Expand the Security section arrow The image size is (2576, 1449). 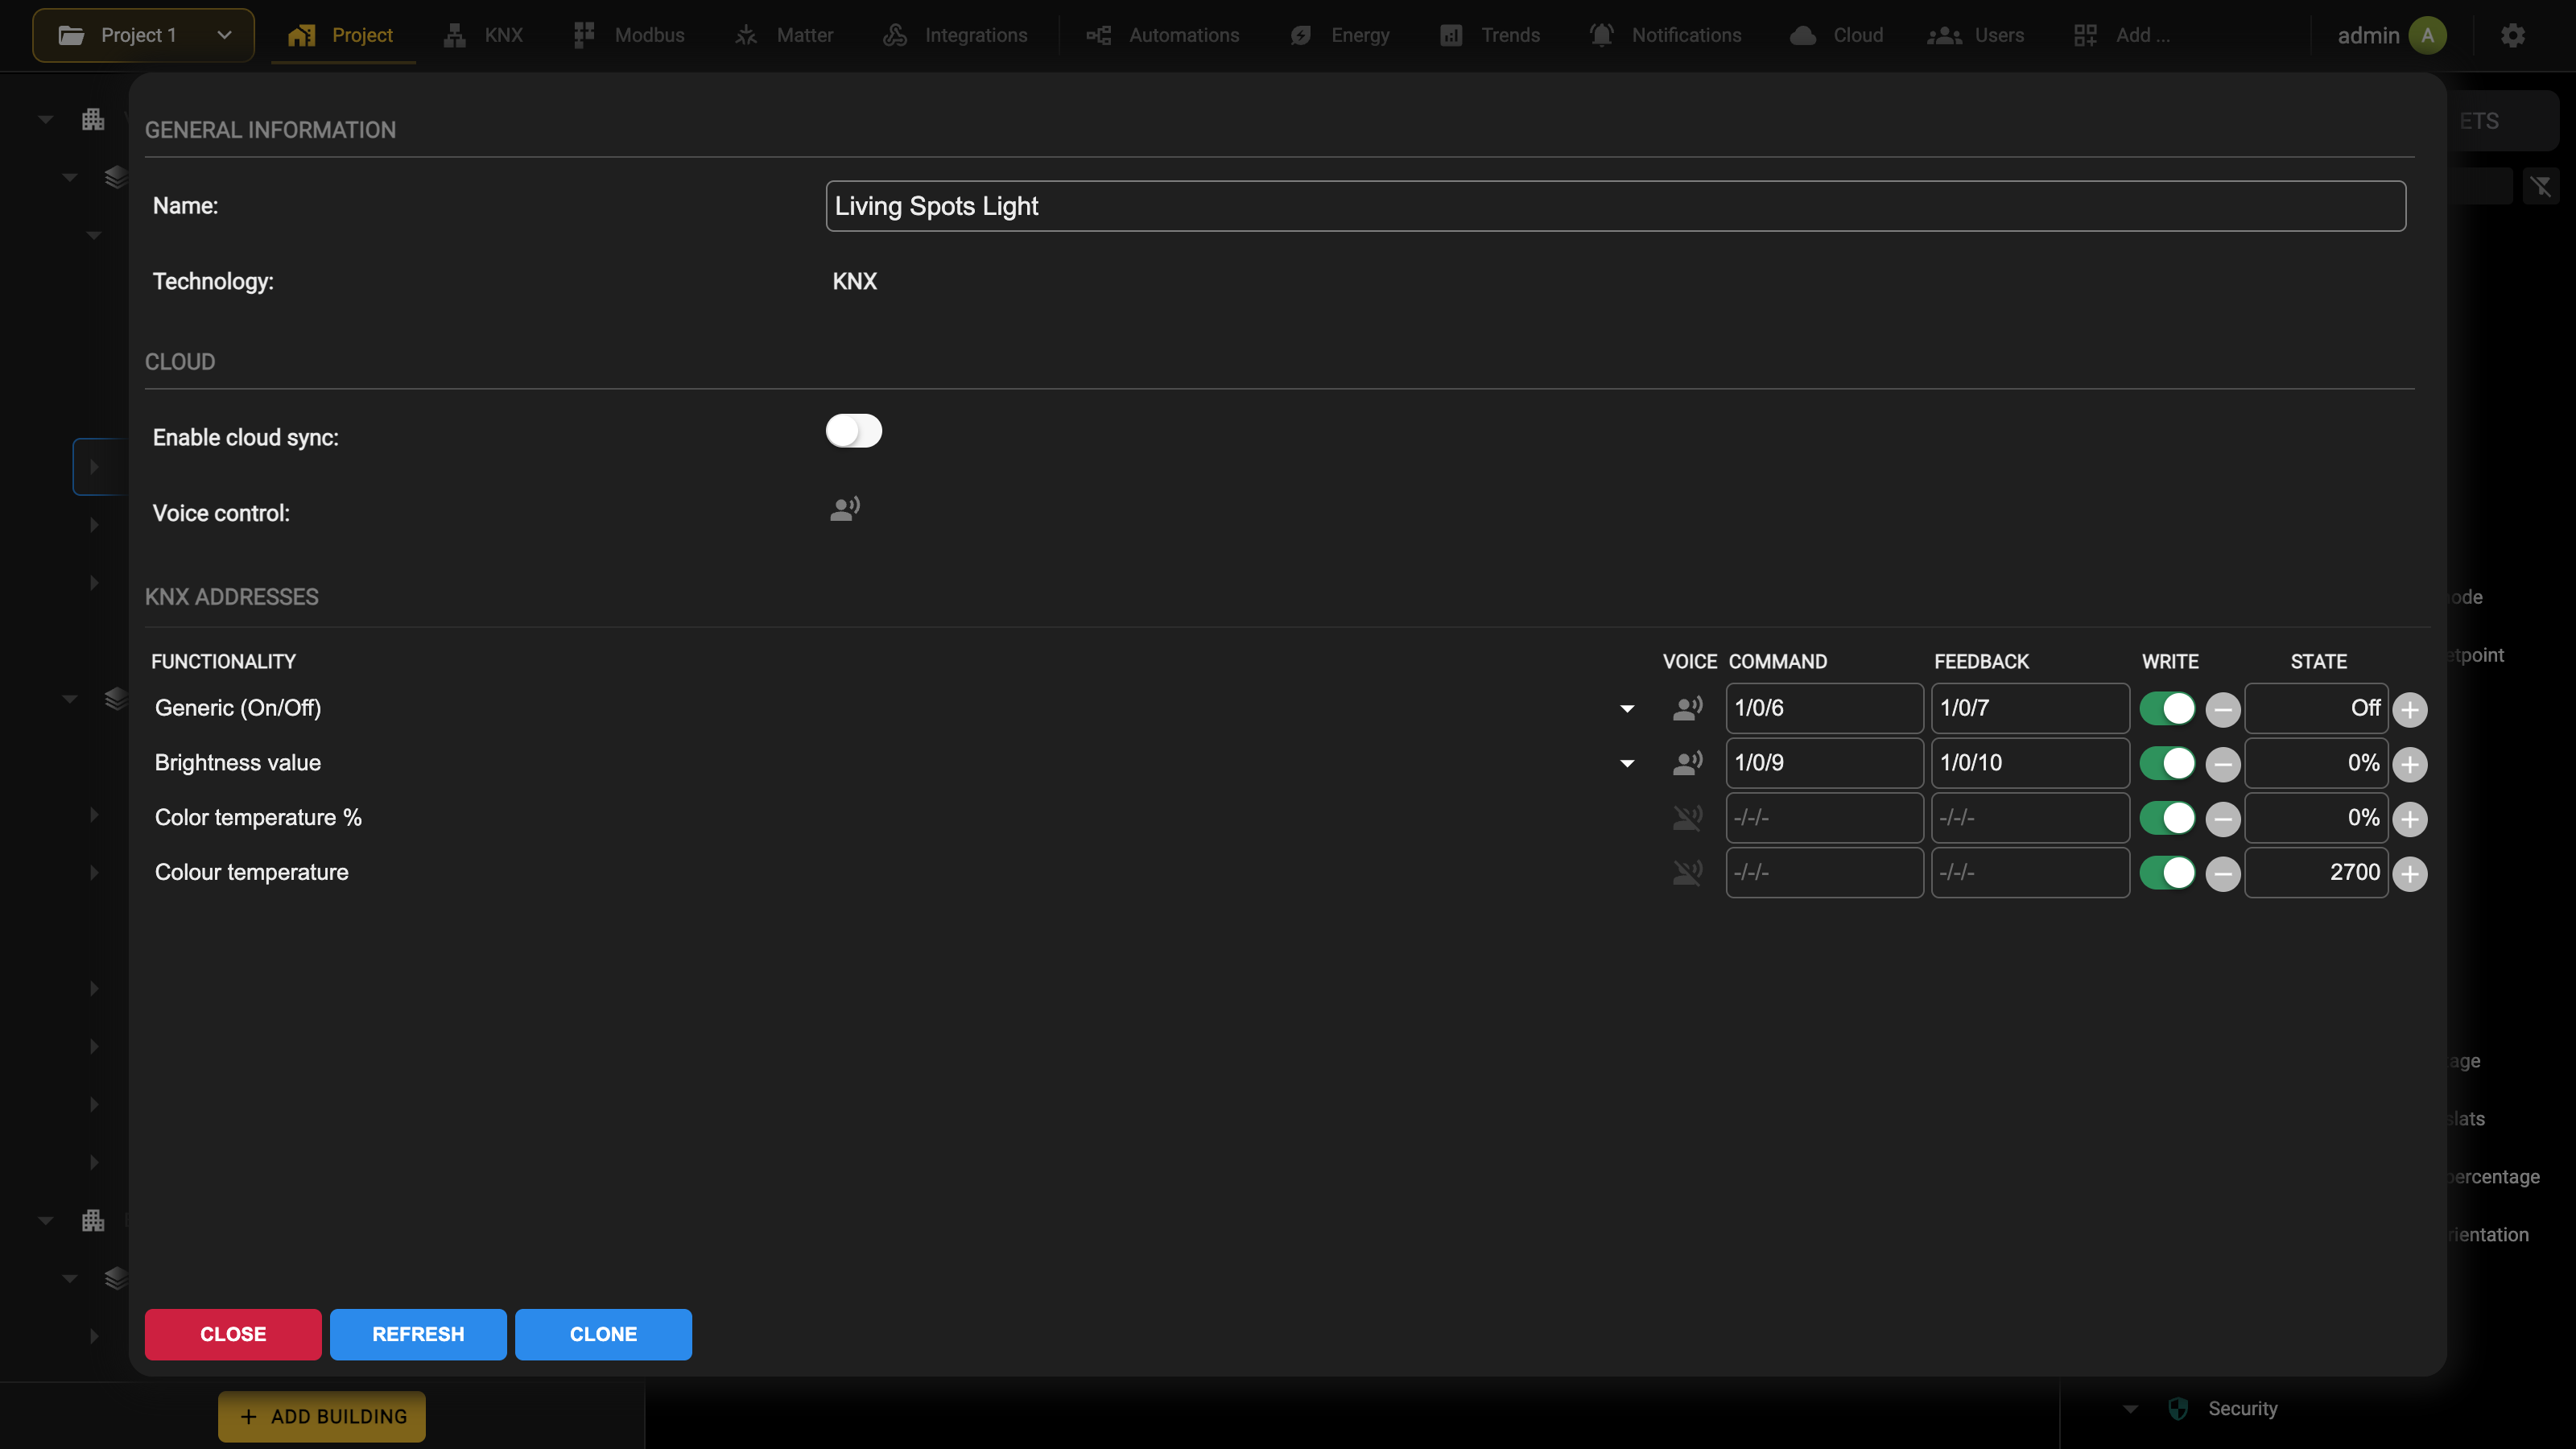click(x=2130, y=1409)
